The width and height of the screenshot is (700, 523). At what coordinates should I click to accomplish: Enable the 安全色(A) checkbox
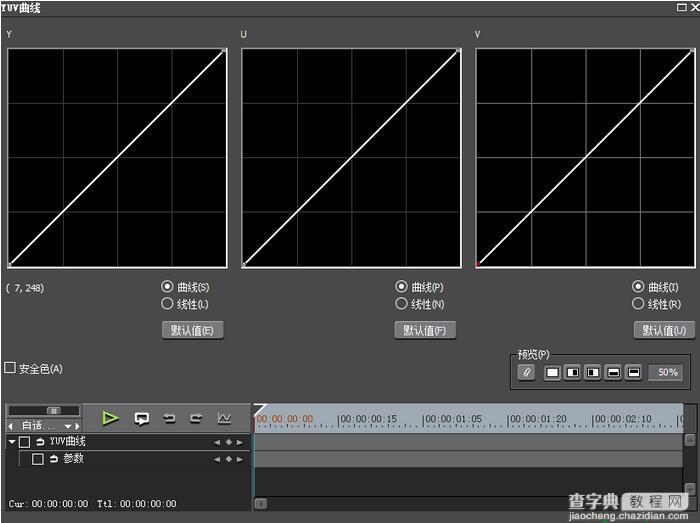coord(10,368)
